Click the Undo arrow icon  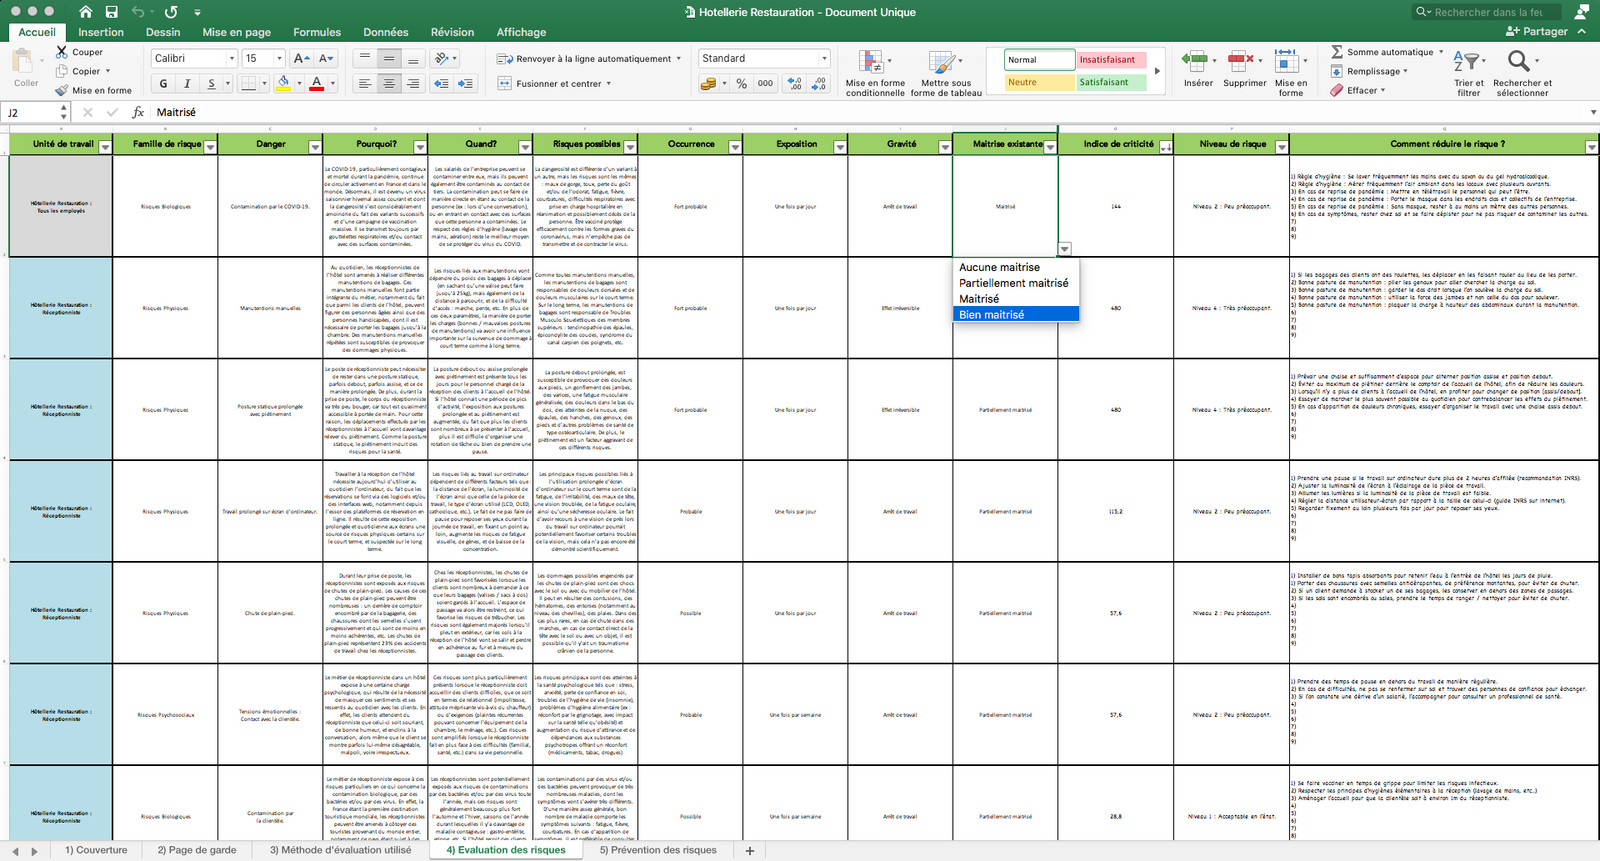[x=138, y=12]
